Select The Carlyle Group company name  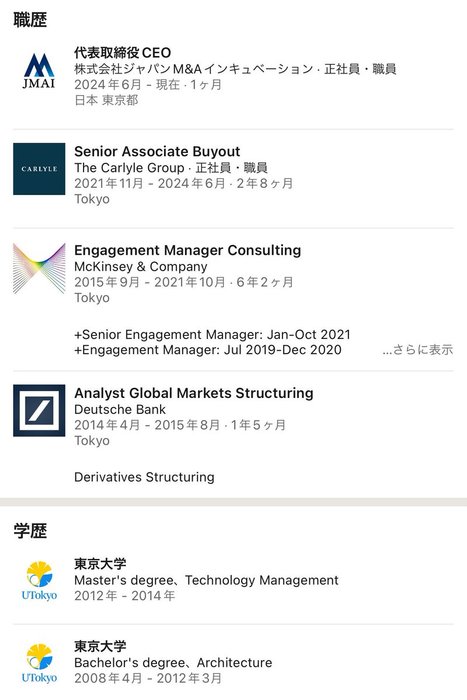[129, 168]
